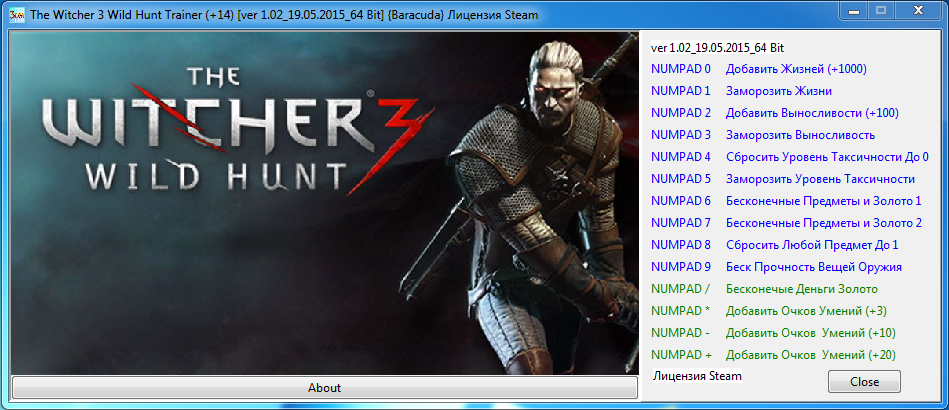The image size is (949, 410).
Task: Click "Бесконечые Деньги Золото" text
Action: 802,289
